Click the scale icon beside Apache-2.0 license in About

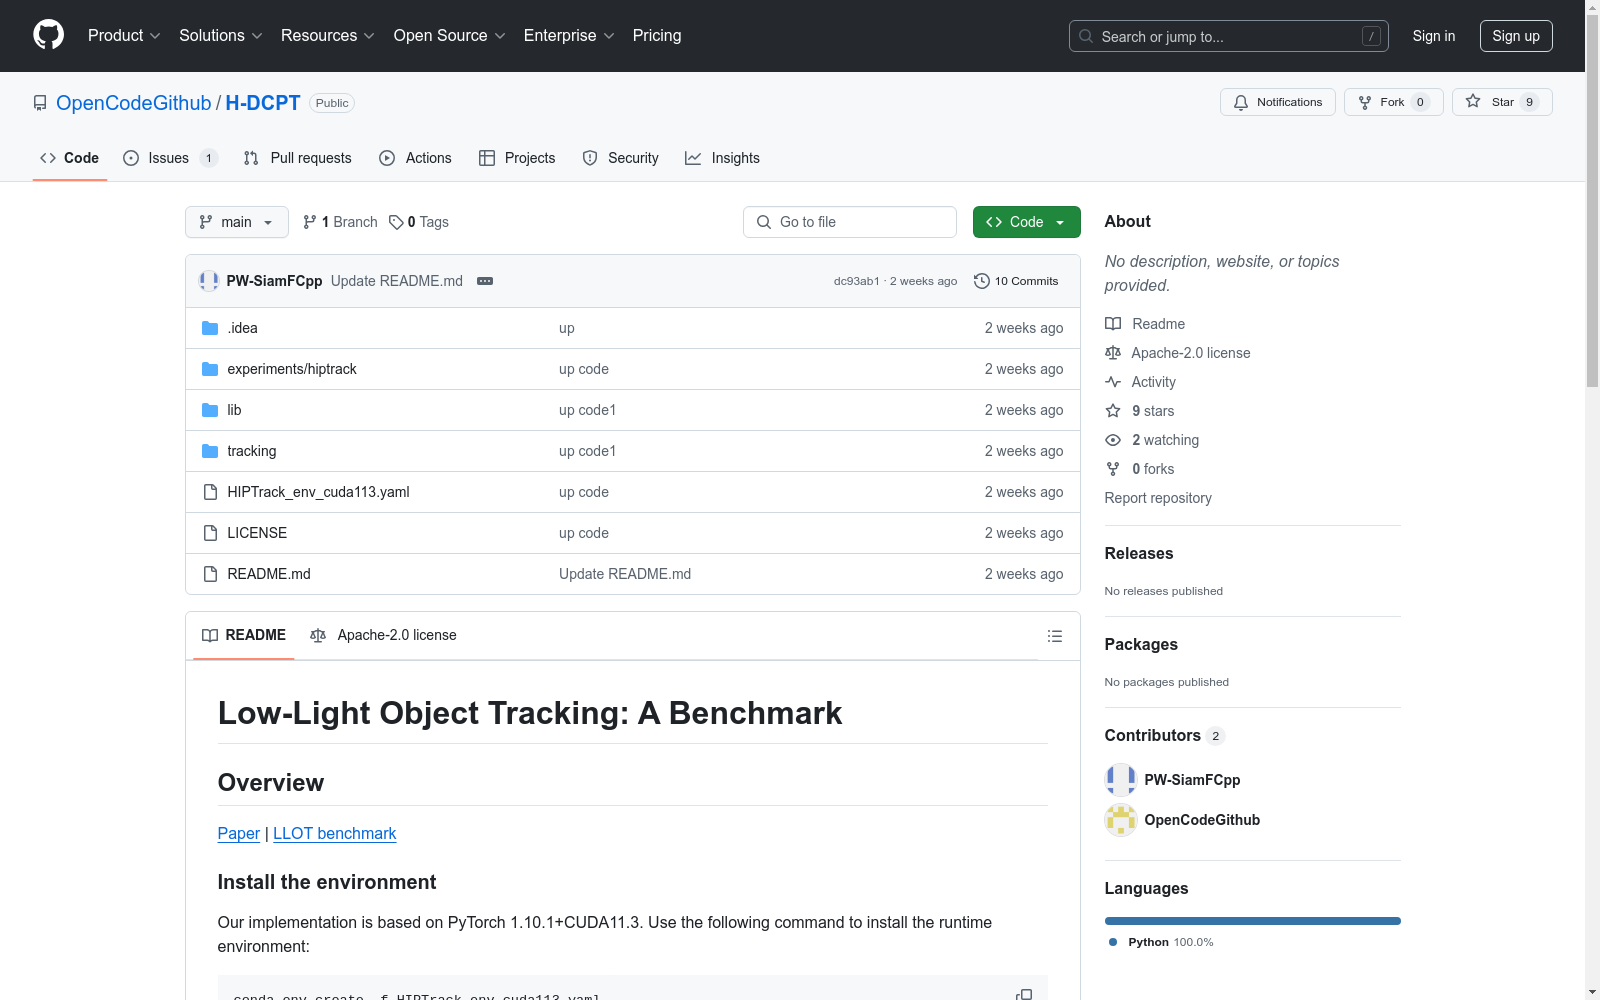pyautogui.click(x=1113, y=353)
